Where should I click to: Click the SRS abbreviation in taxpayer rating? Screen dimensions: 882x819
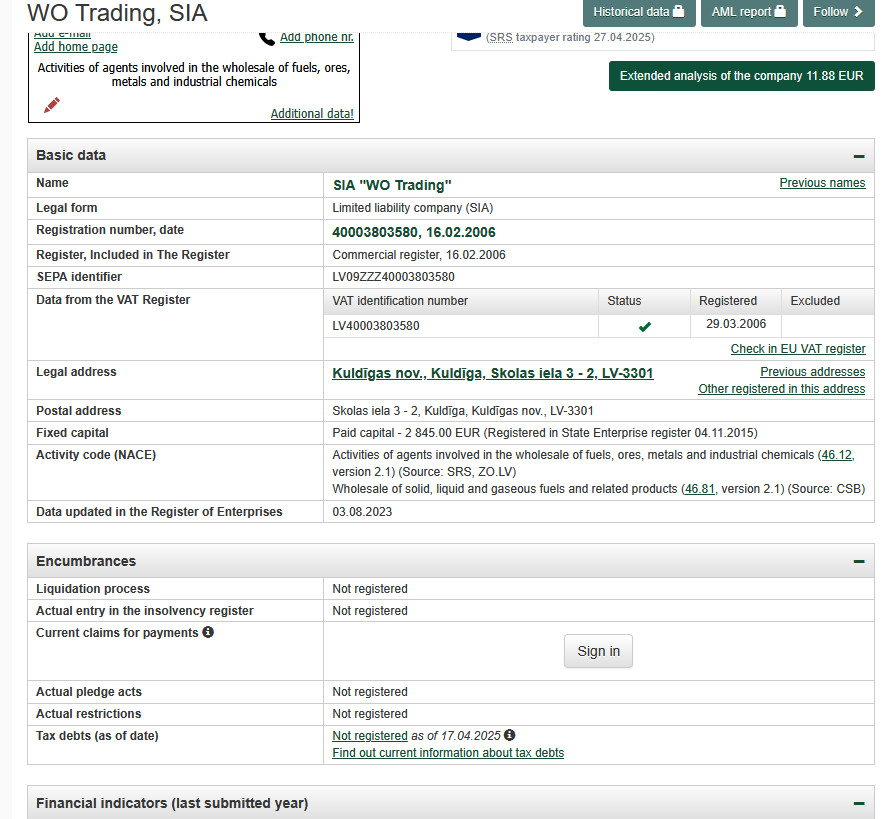click(x=501, y=38)
